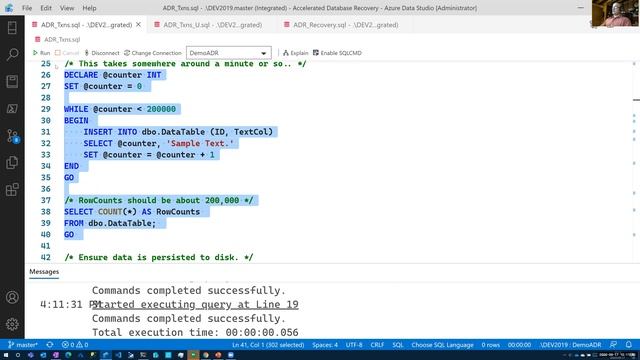Click the 'Sample Text.' string literal
Screen dimensions: 640x360
point(200,144)
